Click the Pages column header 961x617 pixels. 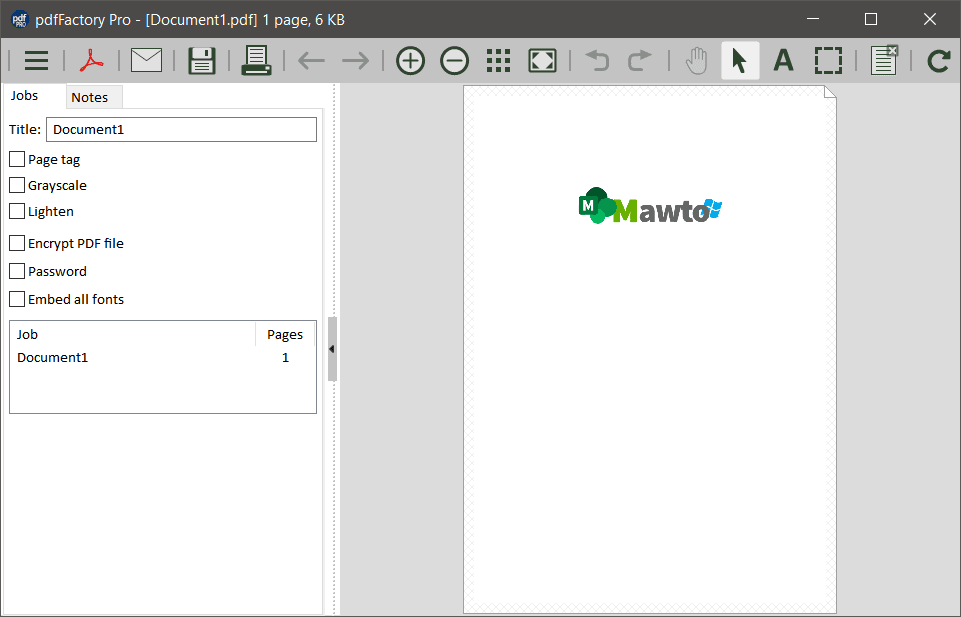(x=285, y=335)
